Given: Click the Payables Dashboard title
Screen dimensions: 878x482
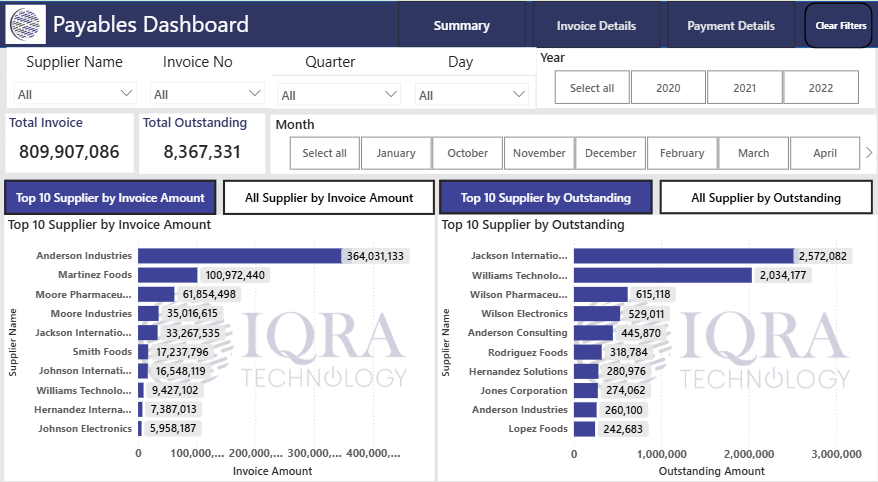Looking at the screenshot, I should 151,25.
